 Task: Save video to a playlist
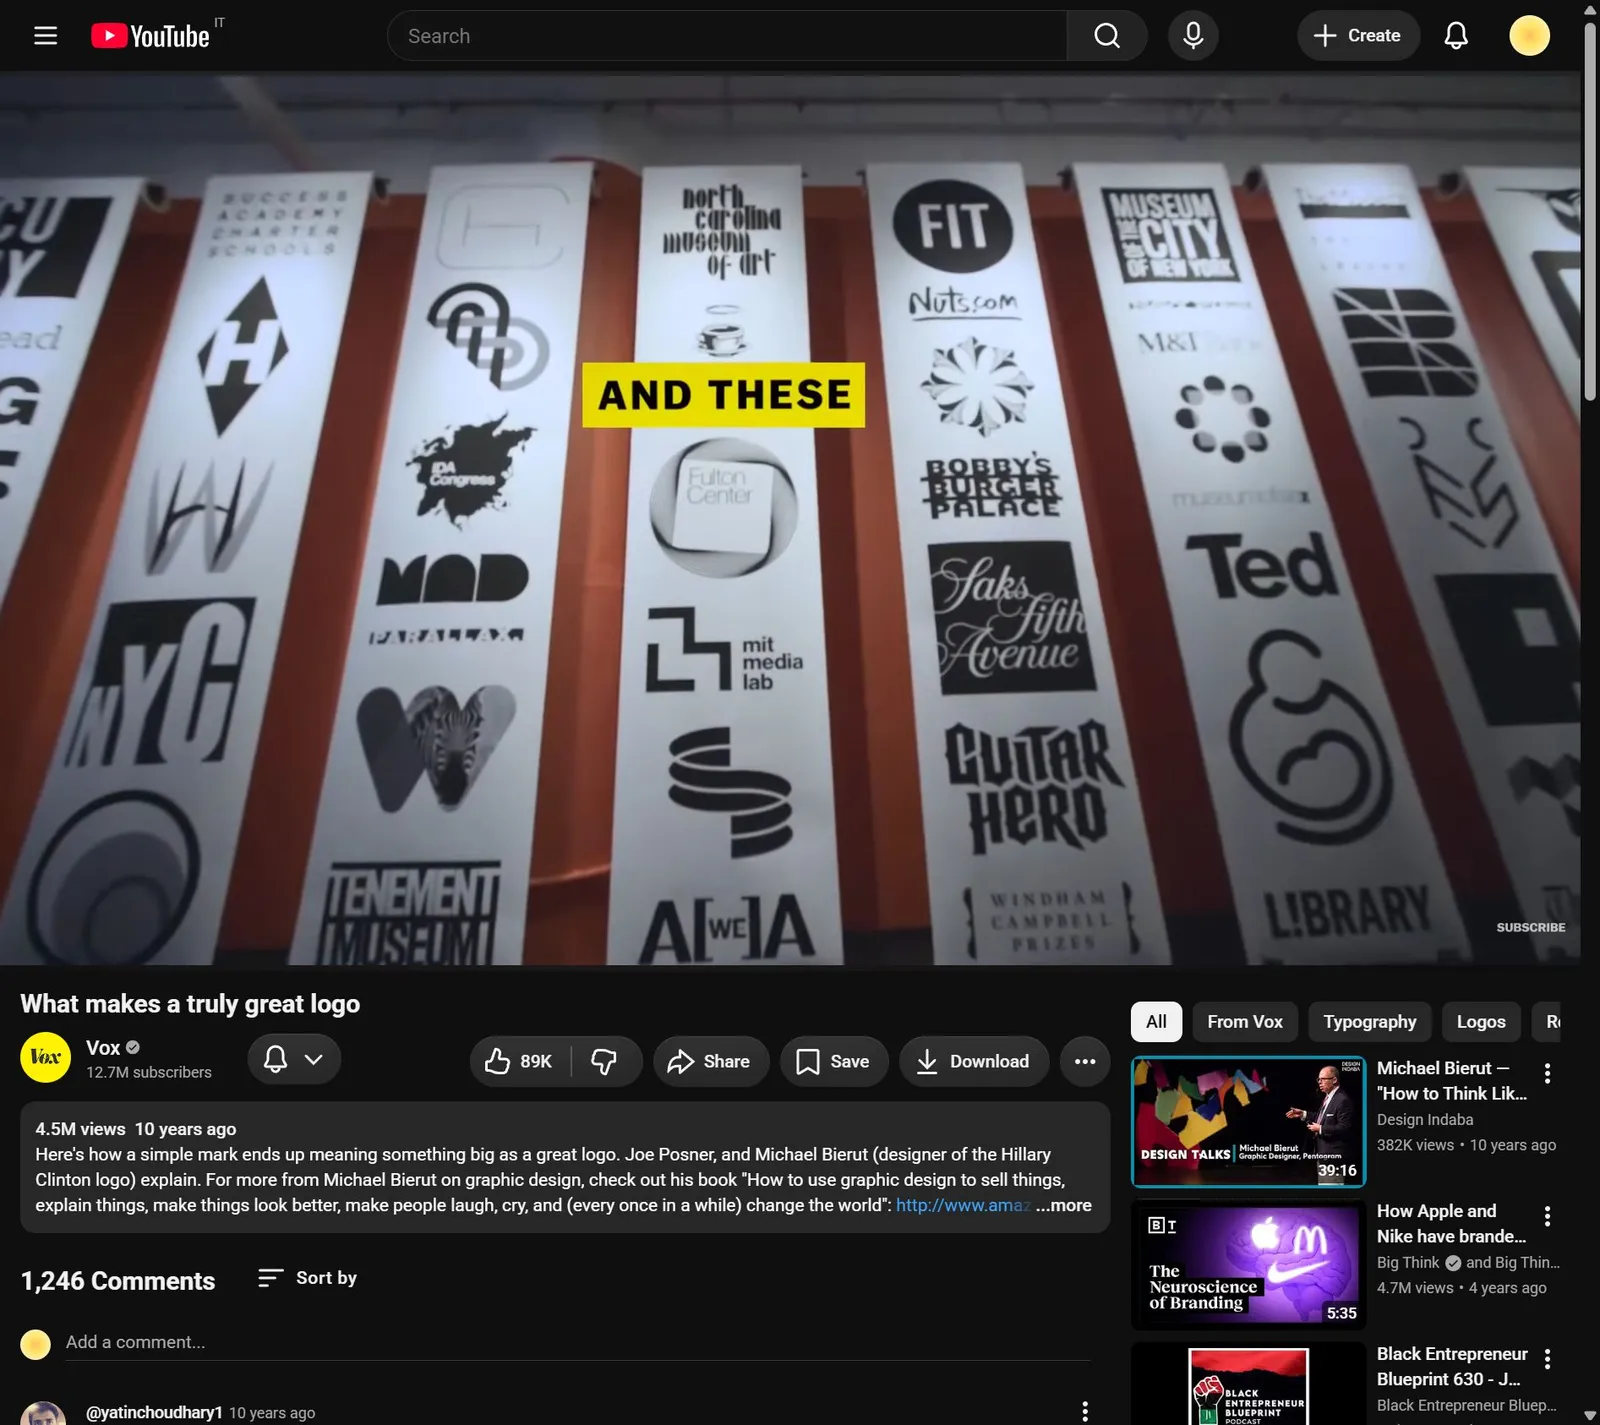833,1061
